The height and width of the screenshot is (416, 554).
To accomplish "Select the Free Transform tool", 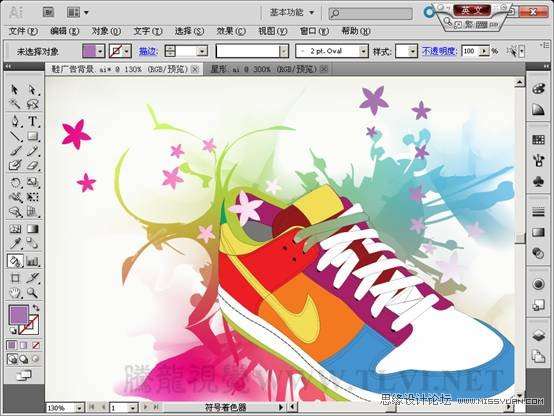I will (32, 197).
